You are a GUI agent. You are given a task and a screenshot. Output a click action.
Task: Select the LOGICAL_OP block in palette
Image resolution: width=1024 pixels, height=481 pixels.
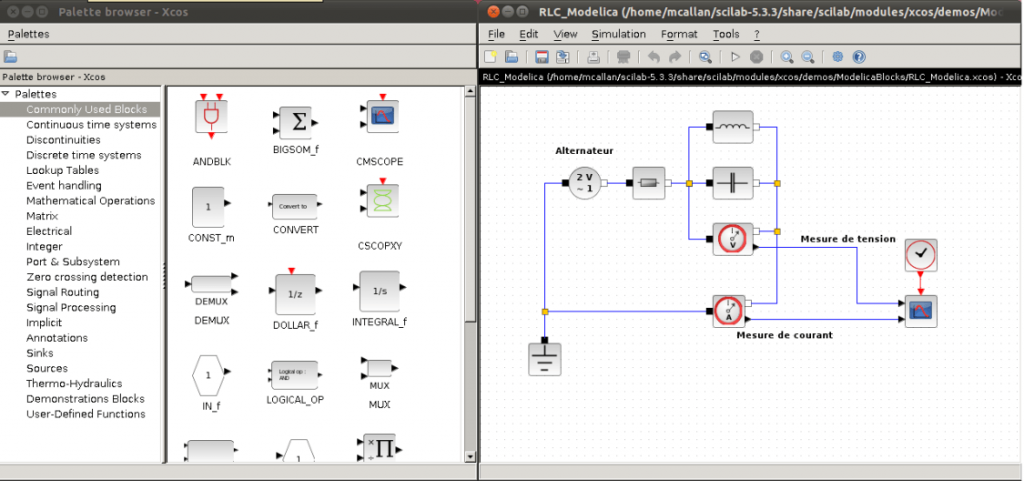coord(295,375)
